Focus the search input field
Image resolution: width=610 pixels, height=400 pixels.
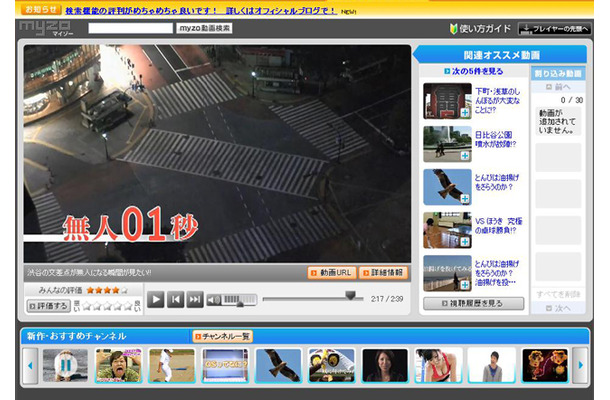[130, 28]
